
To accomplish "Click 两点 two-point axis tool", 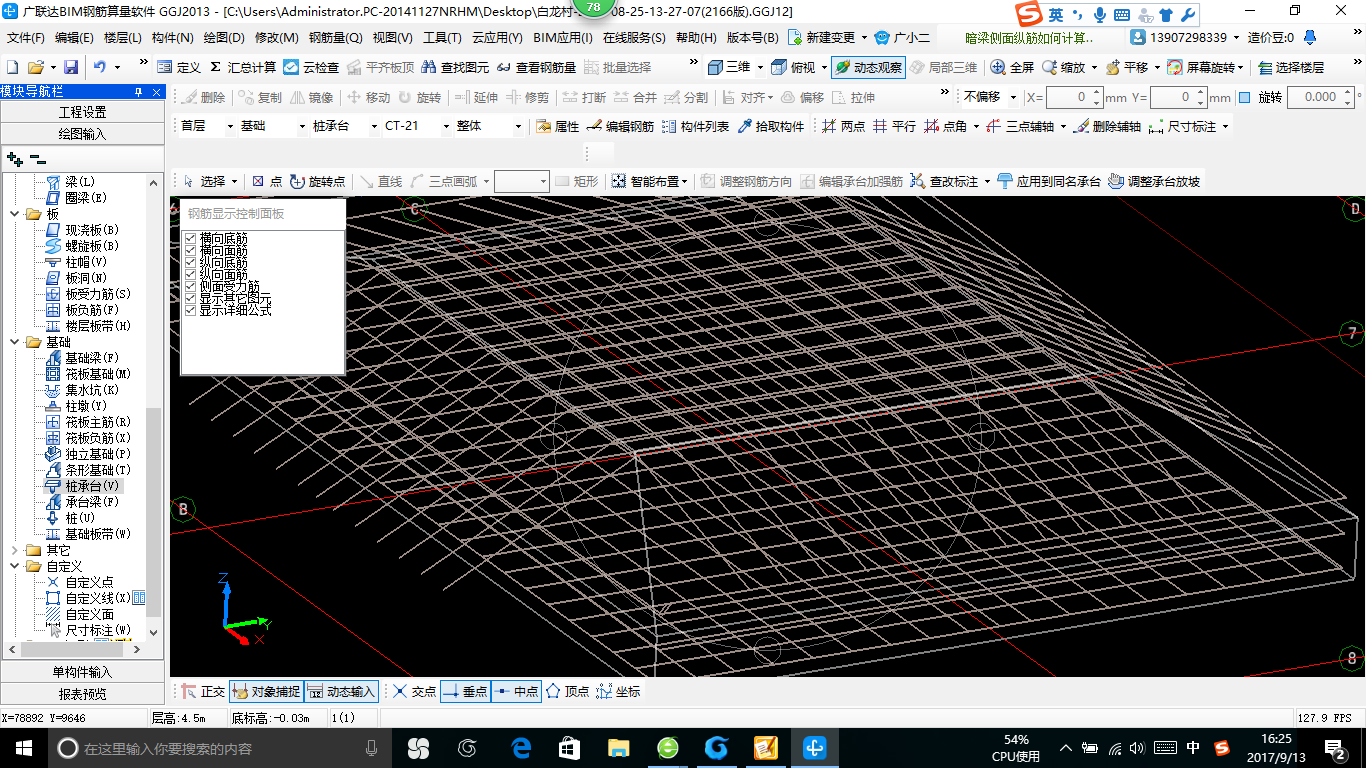I will [843, 127].
